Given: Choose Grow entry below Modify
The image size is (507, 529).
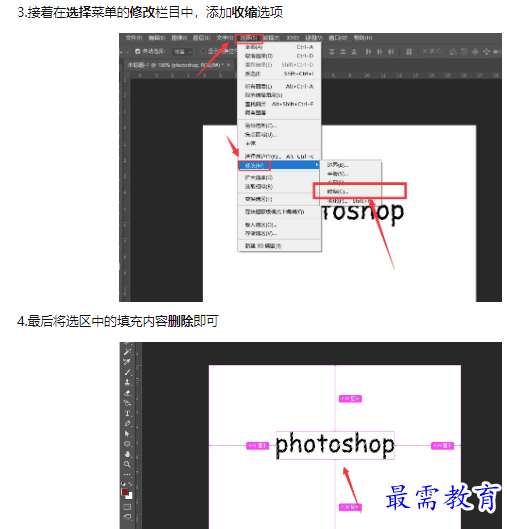Looking at the screenshot, I should [x=279, y=177].
